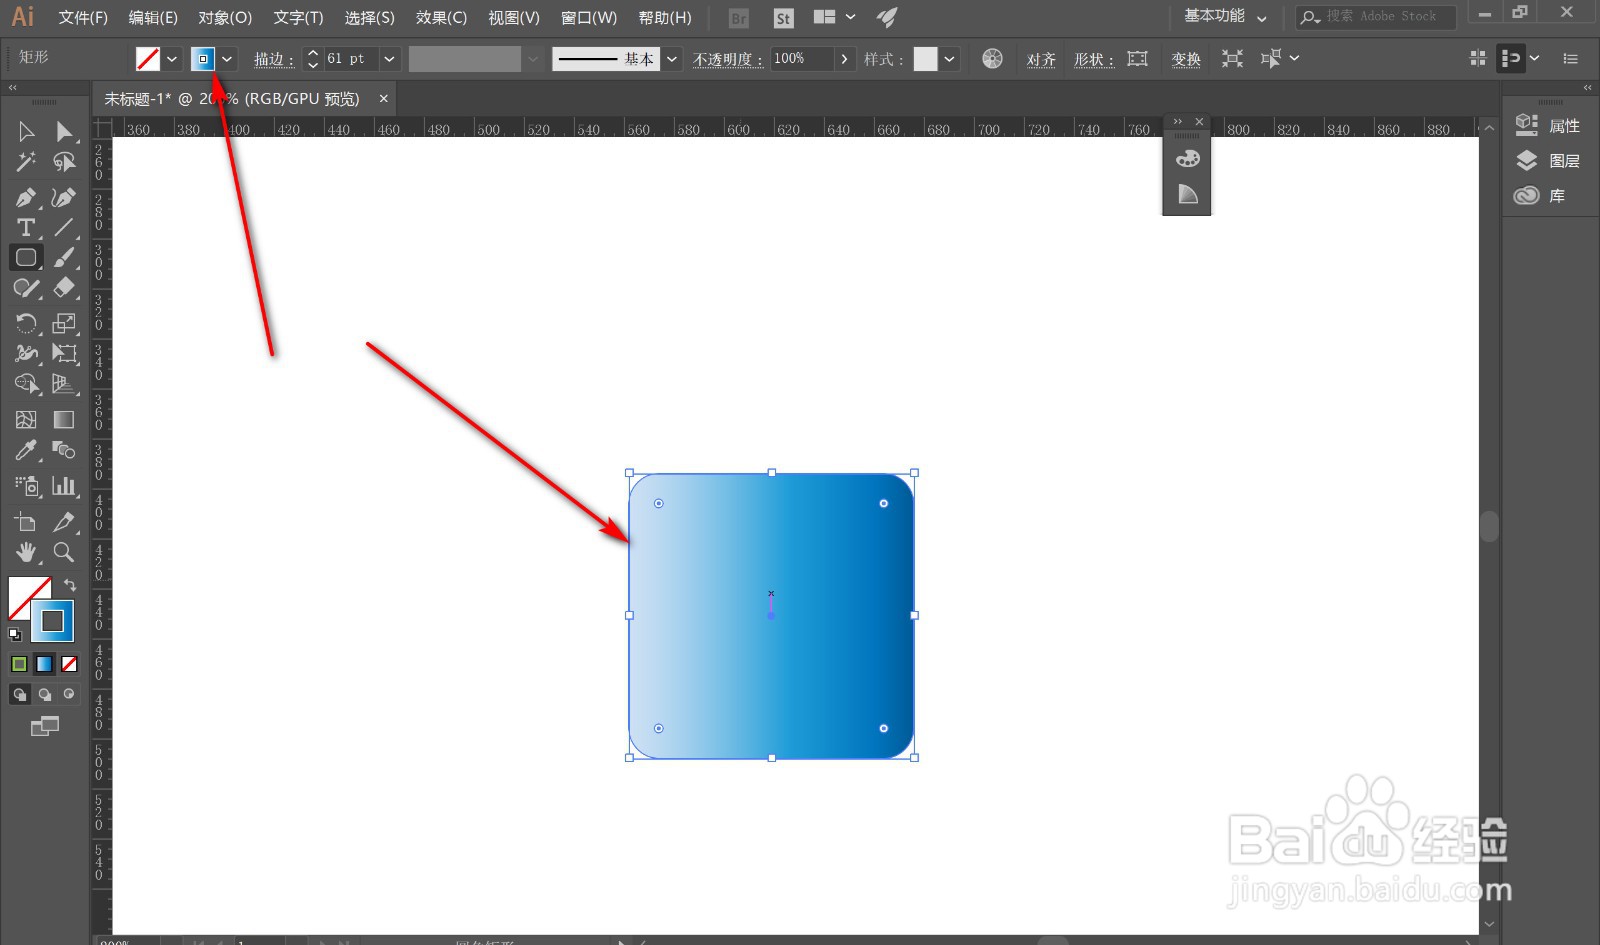Select the Paintbrush tool
This screenshot has width=1600, height=945.
[x=64, y=257]
